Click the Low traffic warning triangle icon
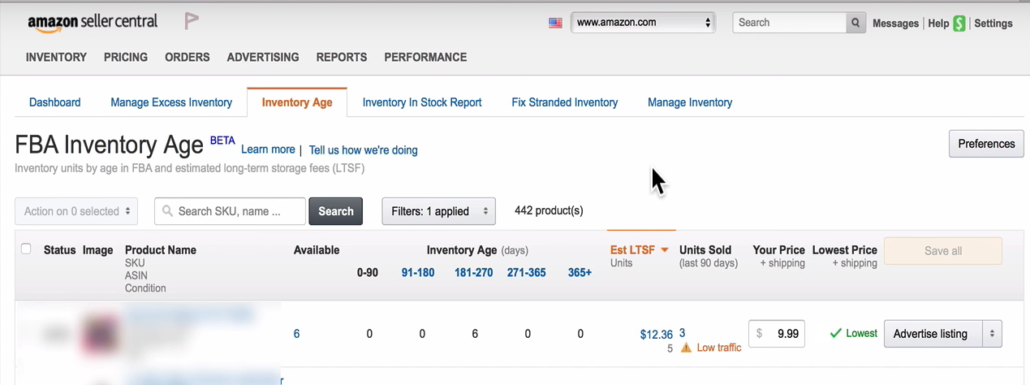 pyautogui.click(x=686, y=348)
